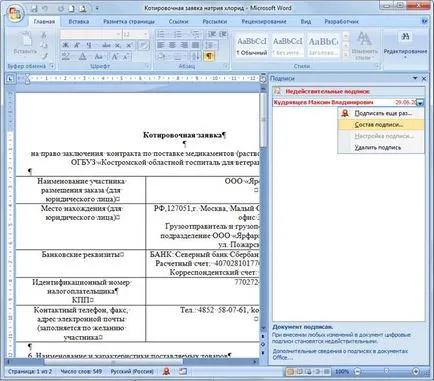Close the Подписи pane

point(424,78)
